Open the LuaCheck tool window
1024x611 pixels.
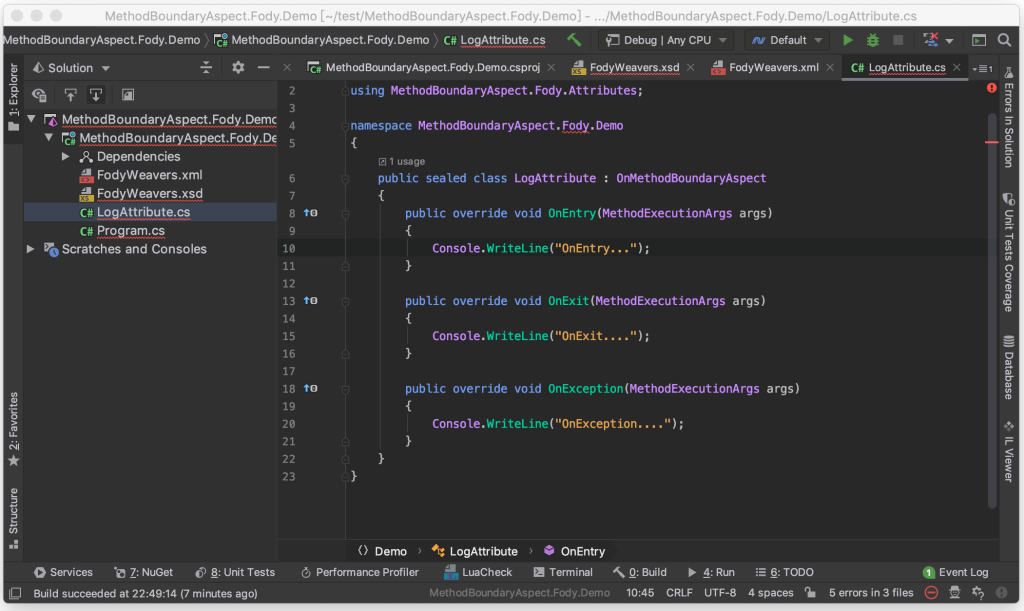478,572
